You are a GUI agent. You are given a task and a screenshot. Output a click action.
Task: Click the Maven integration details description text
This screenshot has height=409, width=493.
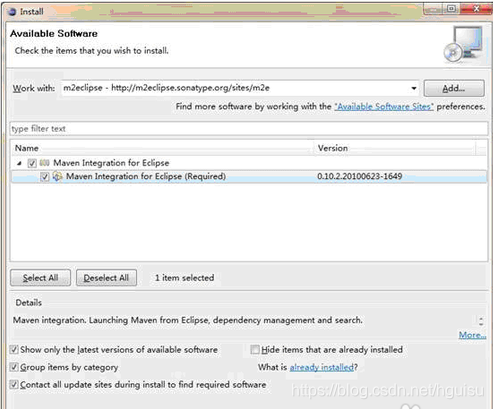[x=188, y=320]
